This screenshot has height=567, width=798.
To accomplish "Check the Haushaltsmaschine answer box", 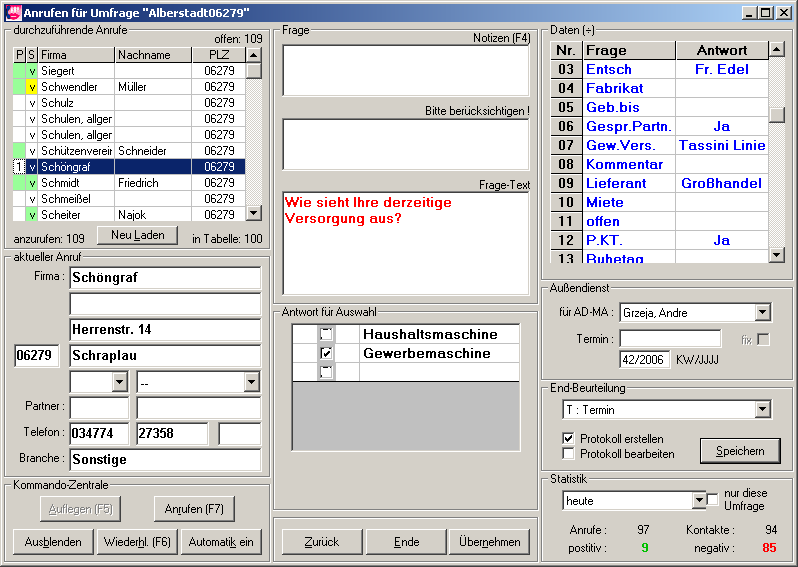I will click(325, 334).
